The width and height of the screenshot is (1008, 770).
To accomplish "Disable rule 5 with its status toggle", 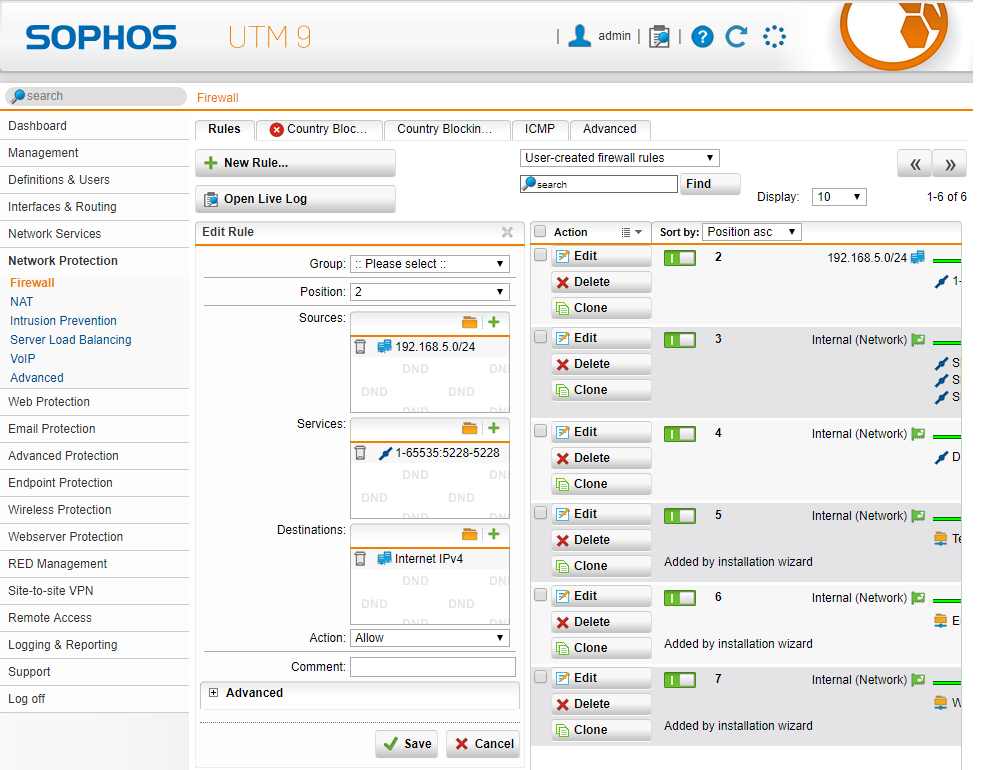I will click(x=680, y=516).
